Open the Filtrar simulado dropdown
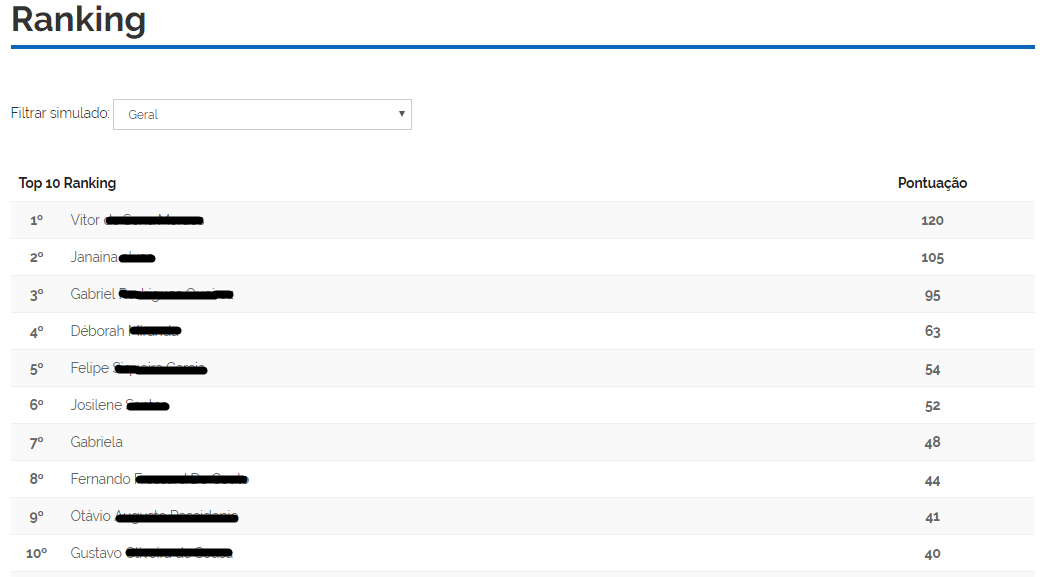The width and height of the screenshot is (1052, 577). [x=262, y=114]
